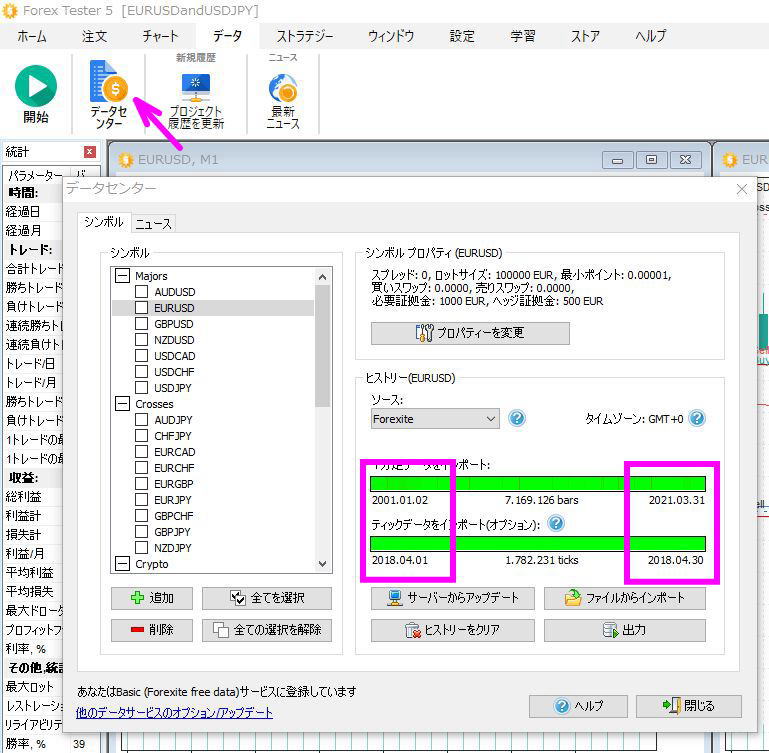Click ファイルからインポート button
Viewport: 769px width, 753px height.
[624, 598]
